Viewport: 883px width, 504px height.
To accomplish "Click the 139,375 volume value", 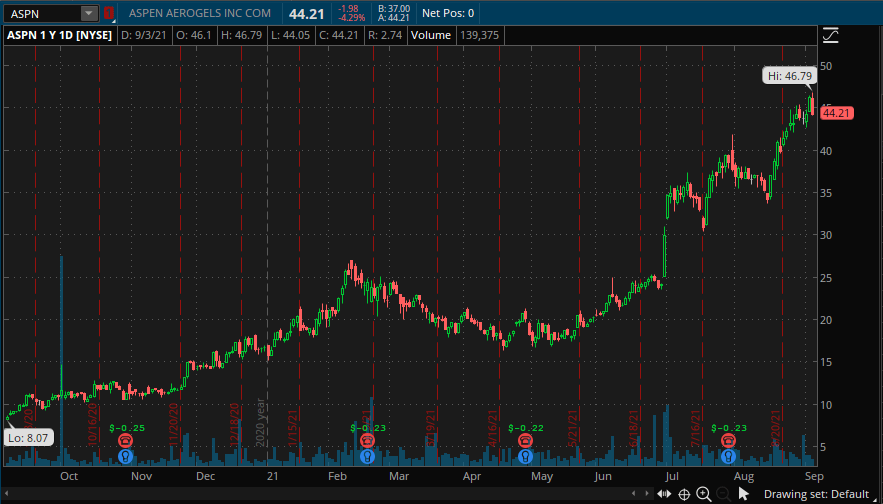I will (x=479, y=35).
